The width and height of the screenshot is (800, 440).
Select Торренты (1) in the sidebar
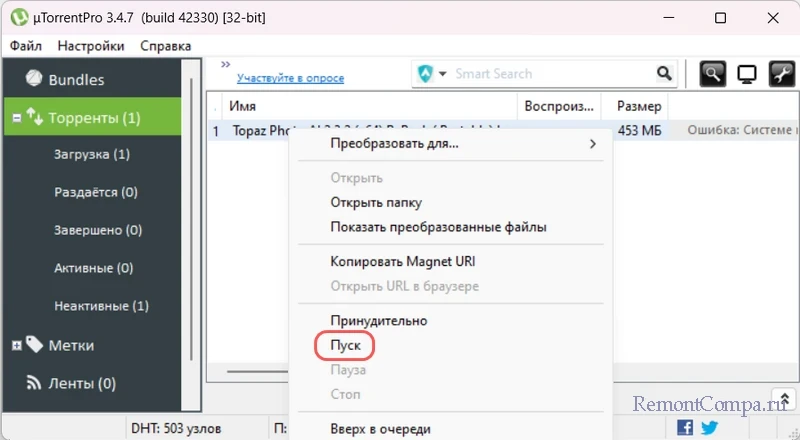(x=92, y=117)
